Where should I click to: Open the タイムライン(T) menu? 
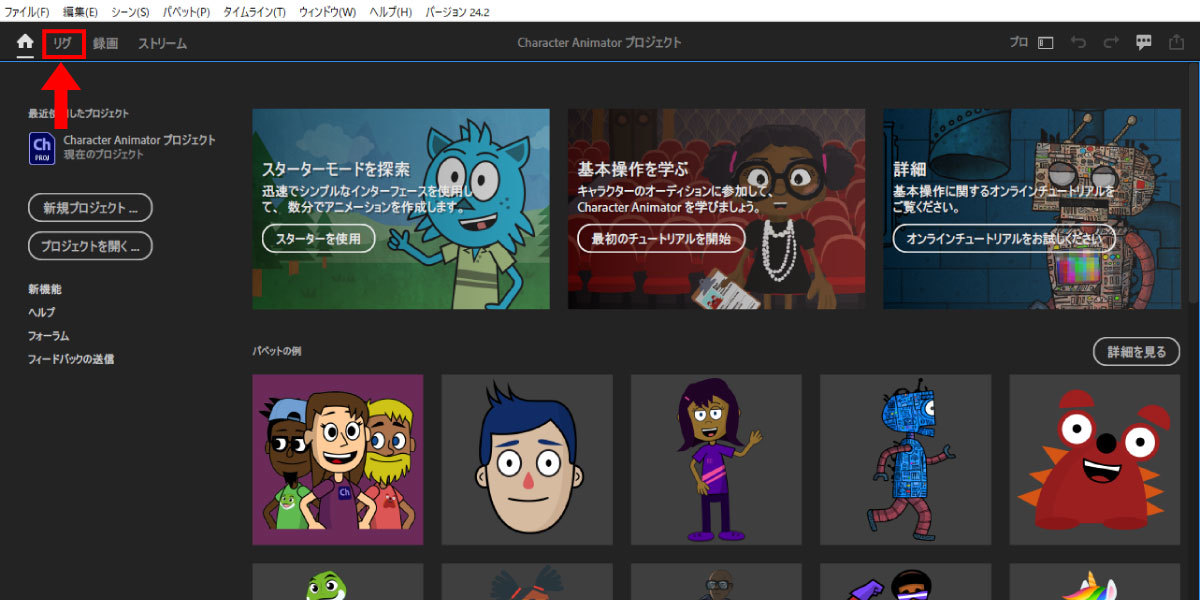pos(253,11)
